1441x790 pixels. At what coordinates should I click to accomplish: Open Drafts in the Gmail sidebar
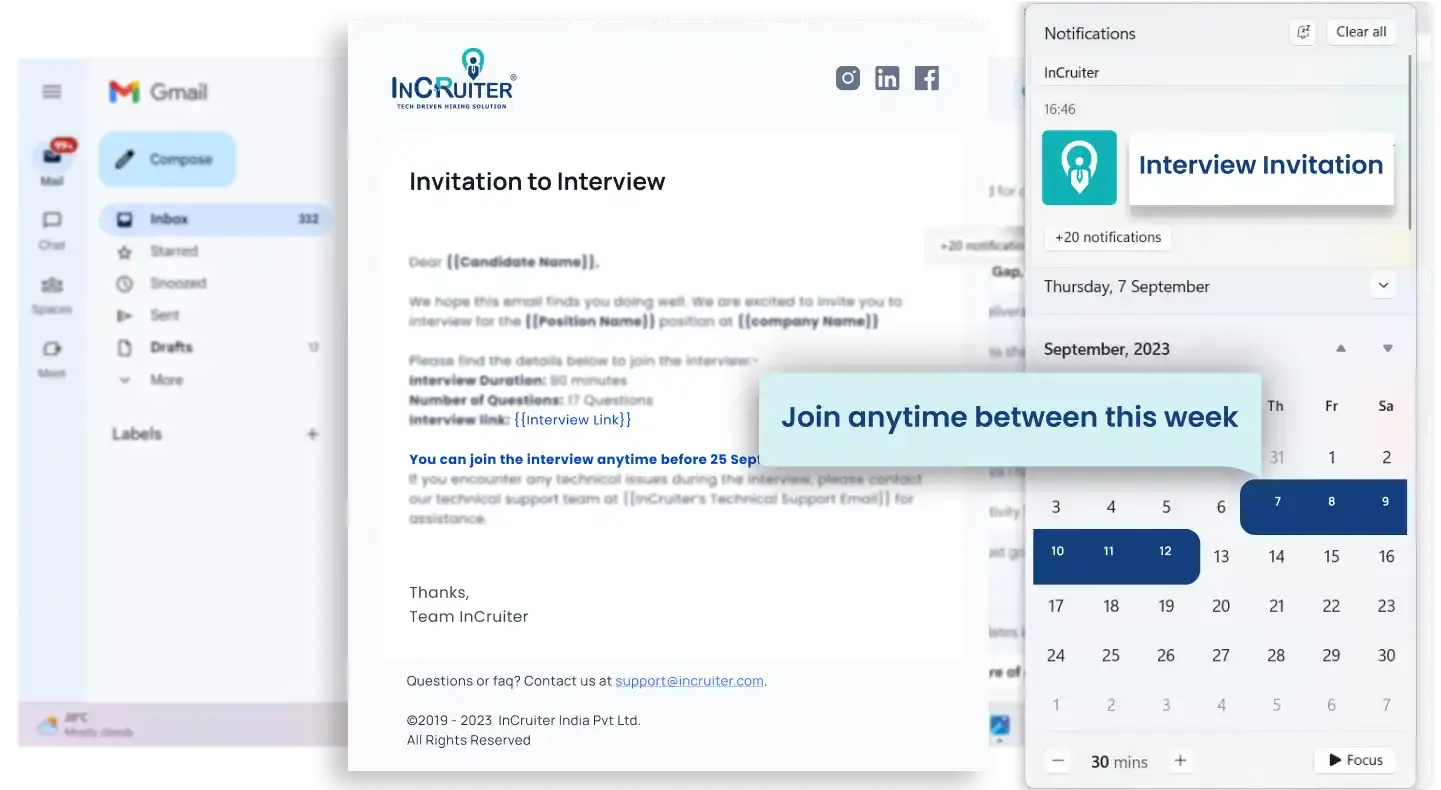(x=171, y=347)
